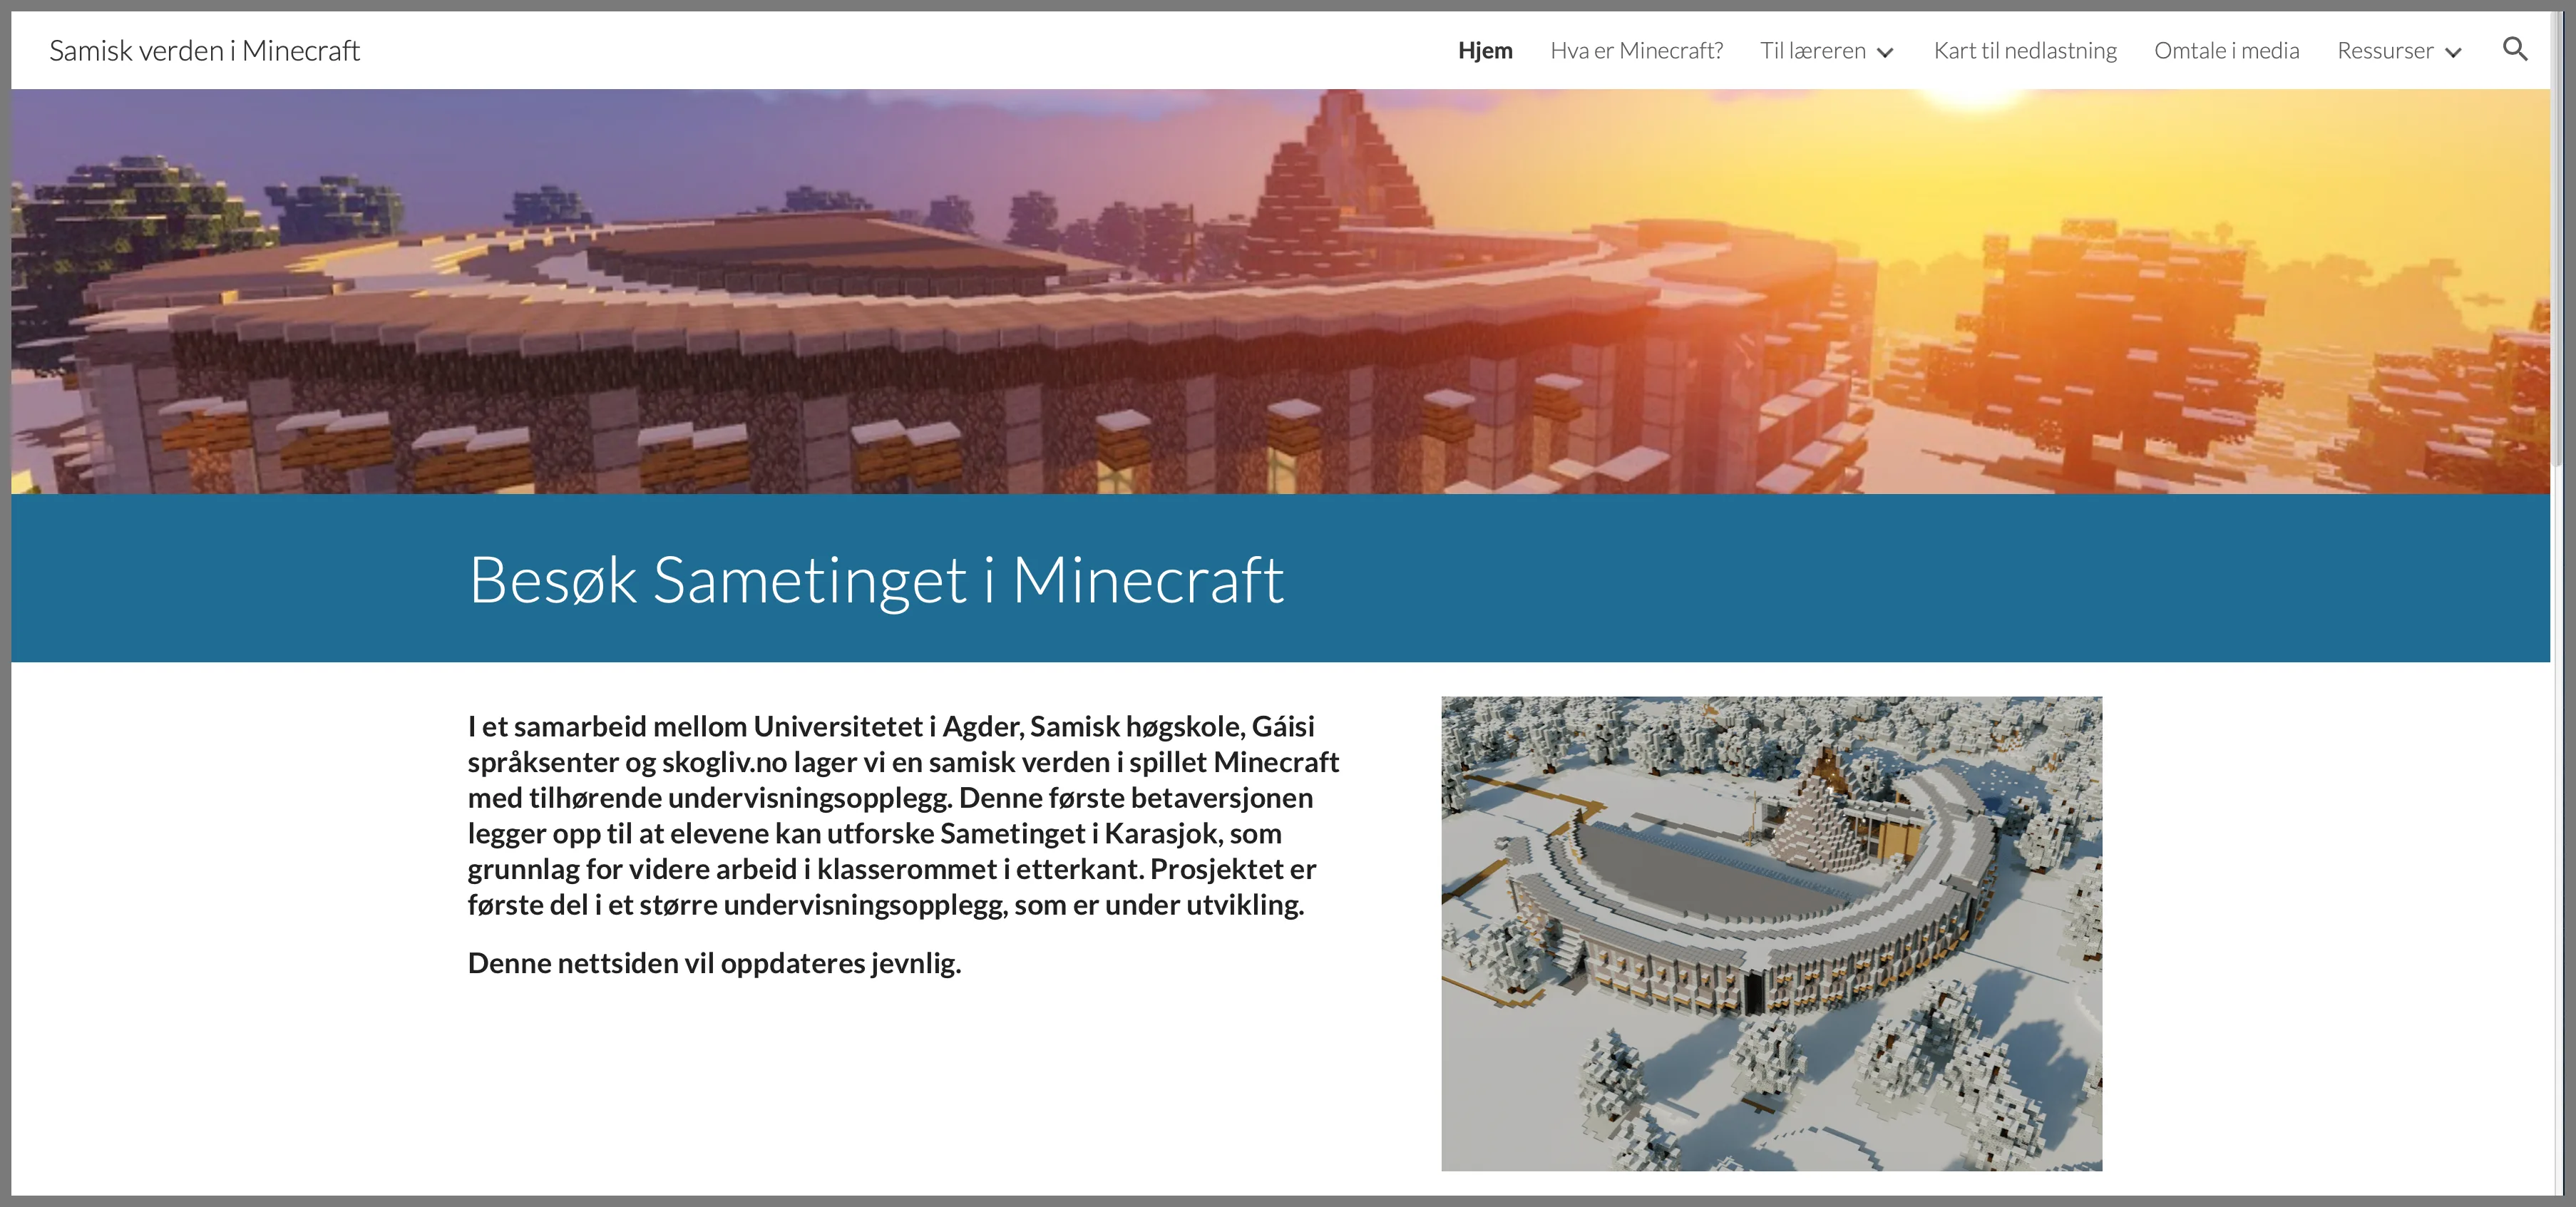Click the blue title band background
Viewport: 2576px width, 1207px height.
[1900, 580]
